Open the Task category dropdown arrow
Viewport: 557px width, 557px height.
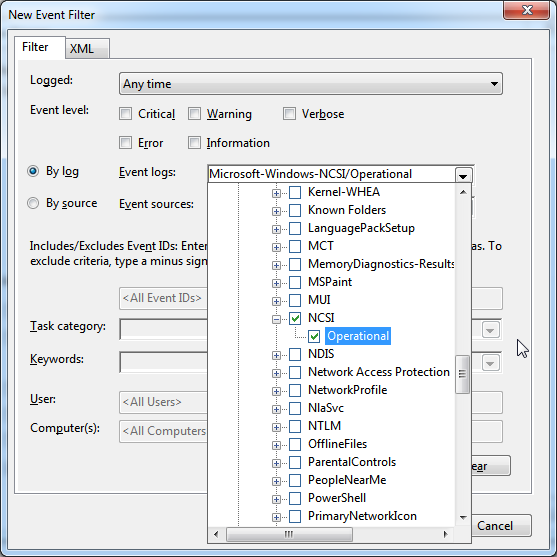click(x=490, y=330)
